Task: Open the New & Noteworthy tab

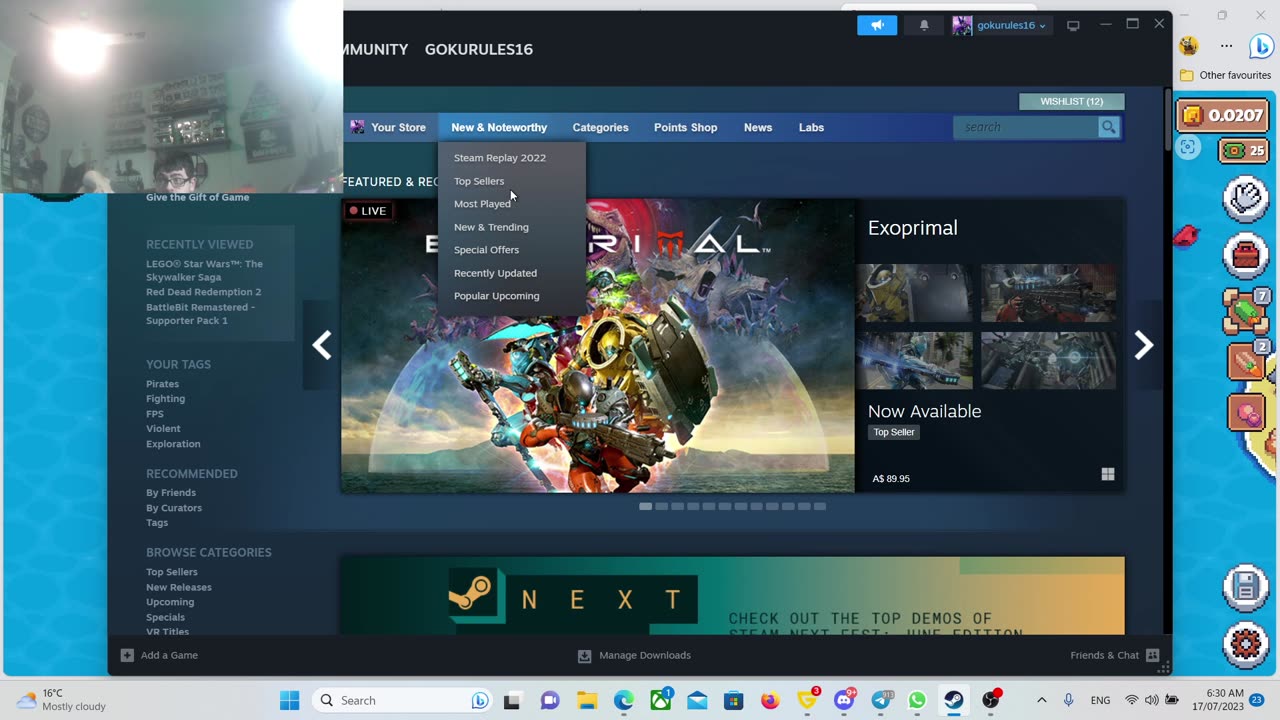Action: coord(499,127)
